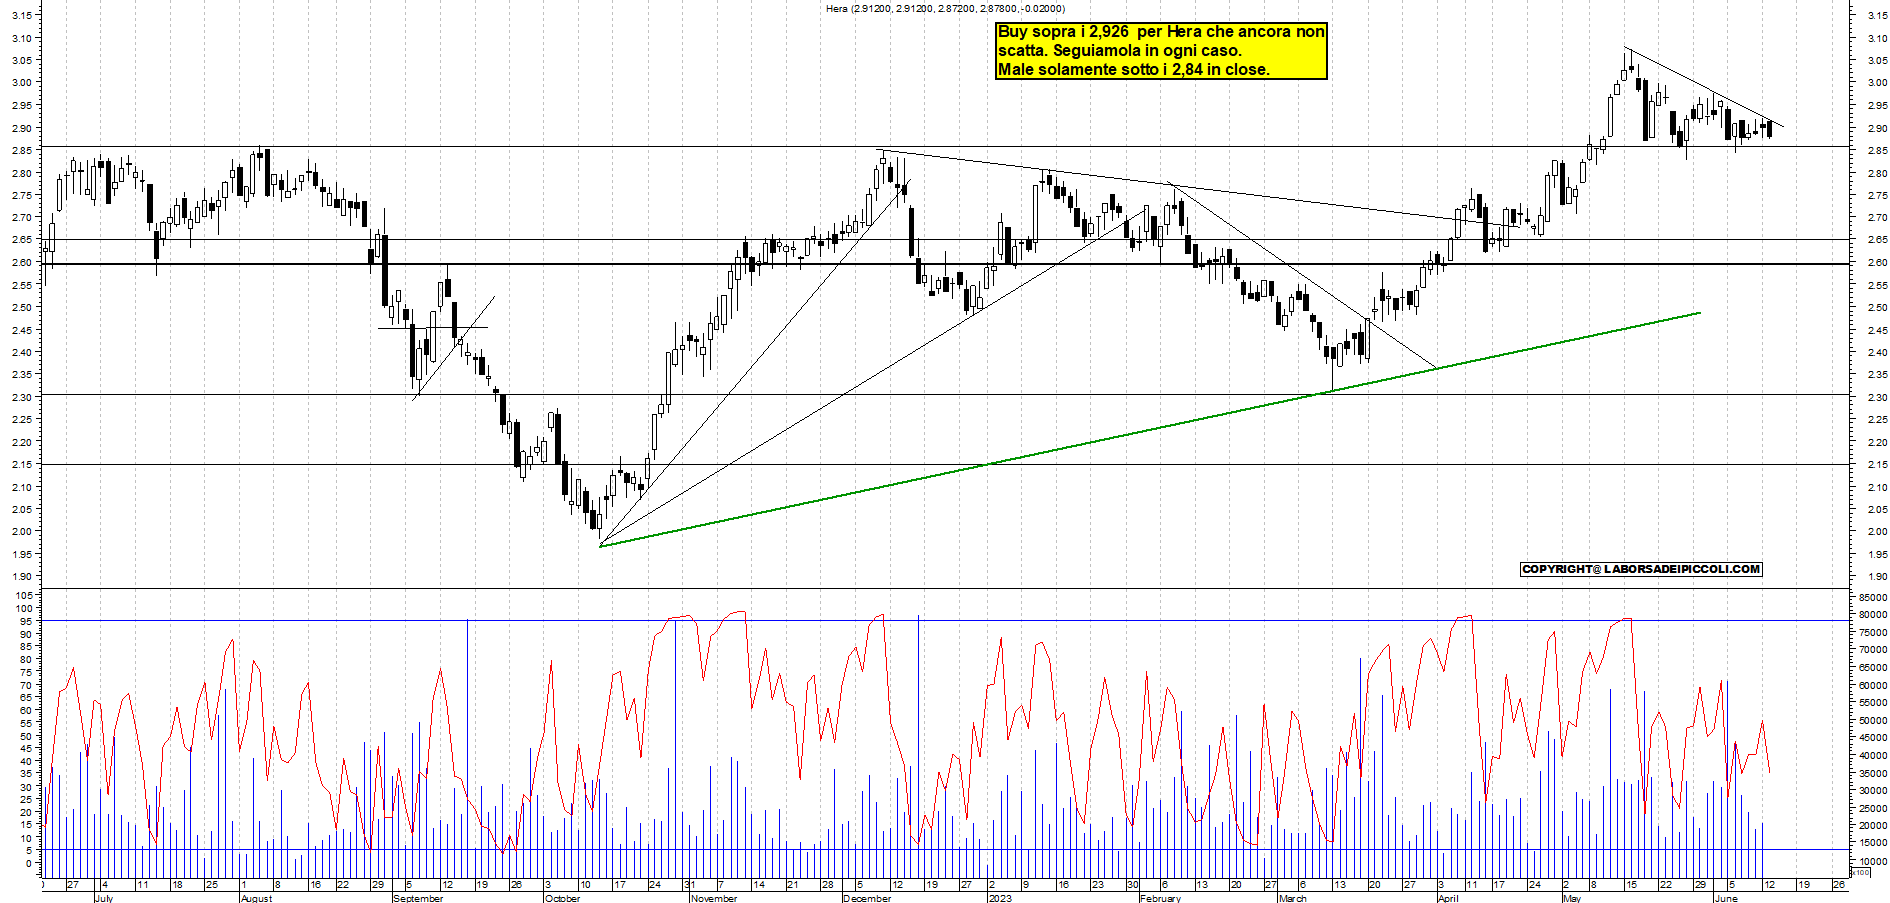The height and width of the screenshot is (903, 1890).
Task: Click the 80000 volume scale value
Action: click(1873, 615)
